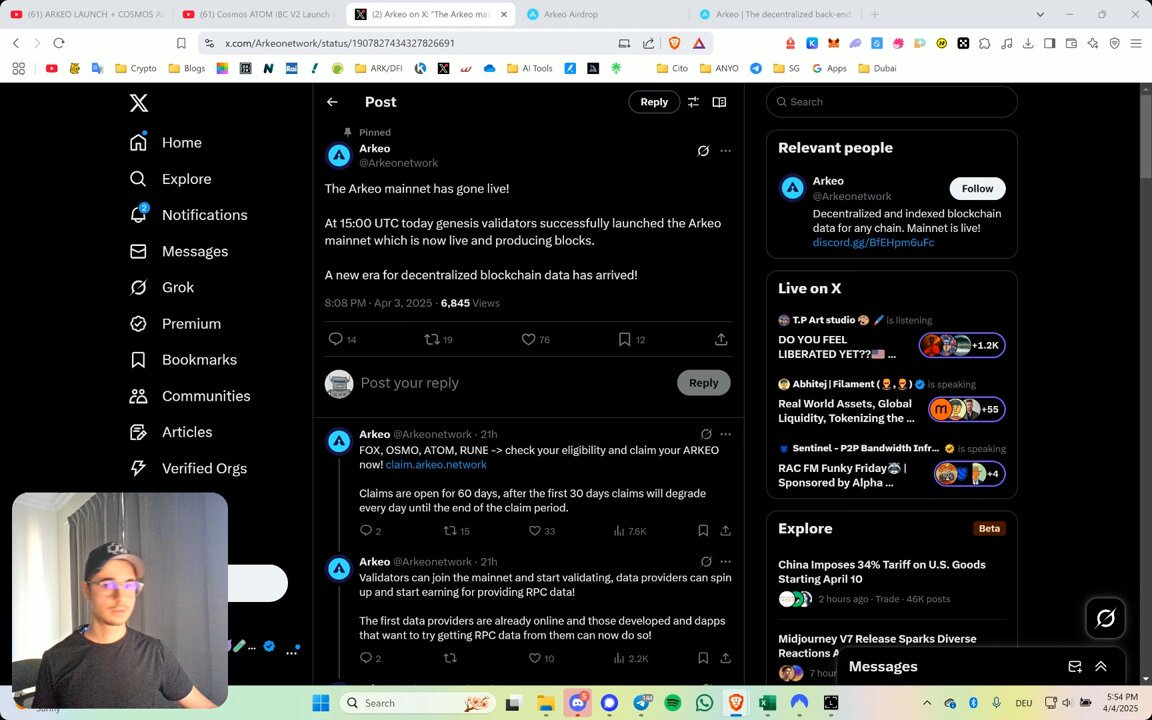
Task: View 2.2K analytics on validators reply
Action: (630, 658)
